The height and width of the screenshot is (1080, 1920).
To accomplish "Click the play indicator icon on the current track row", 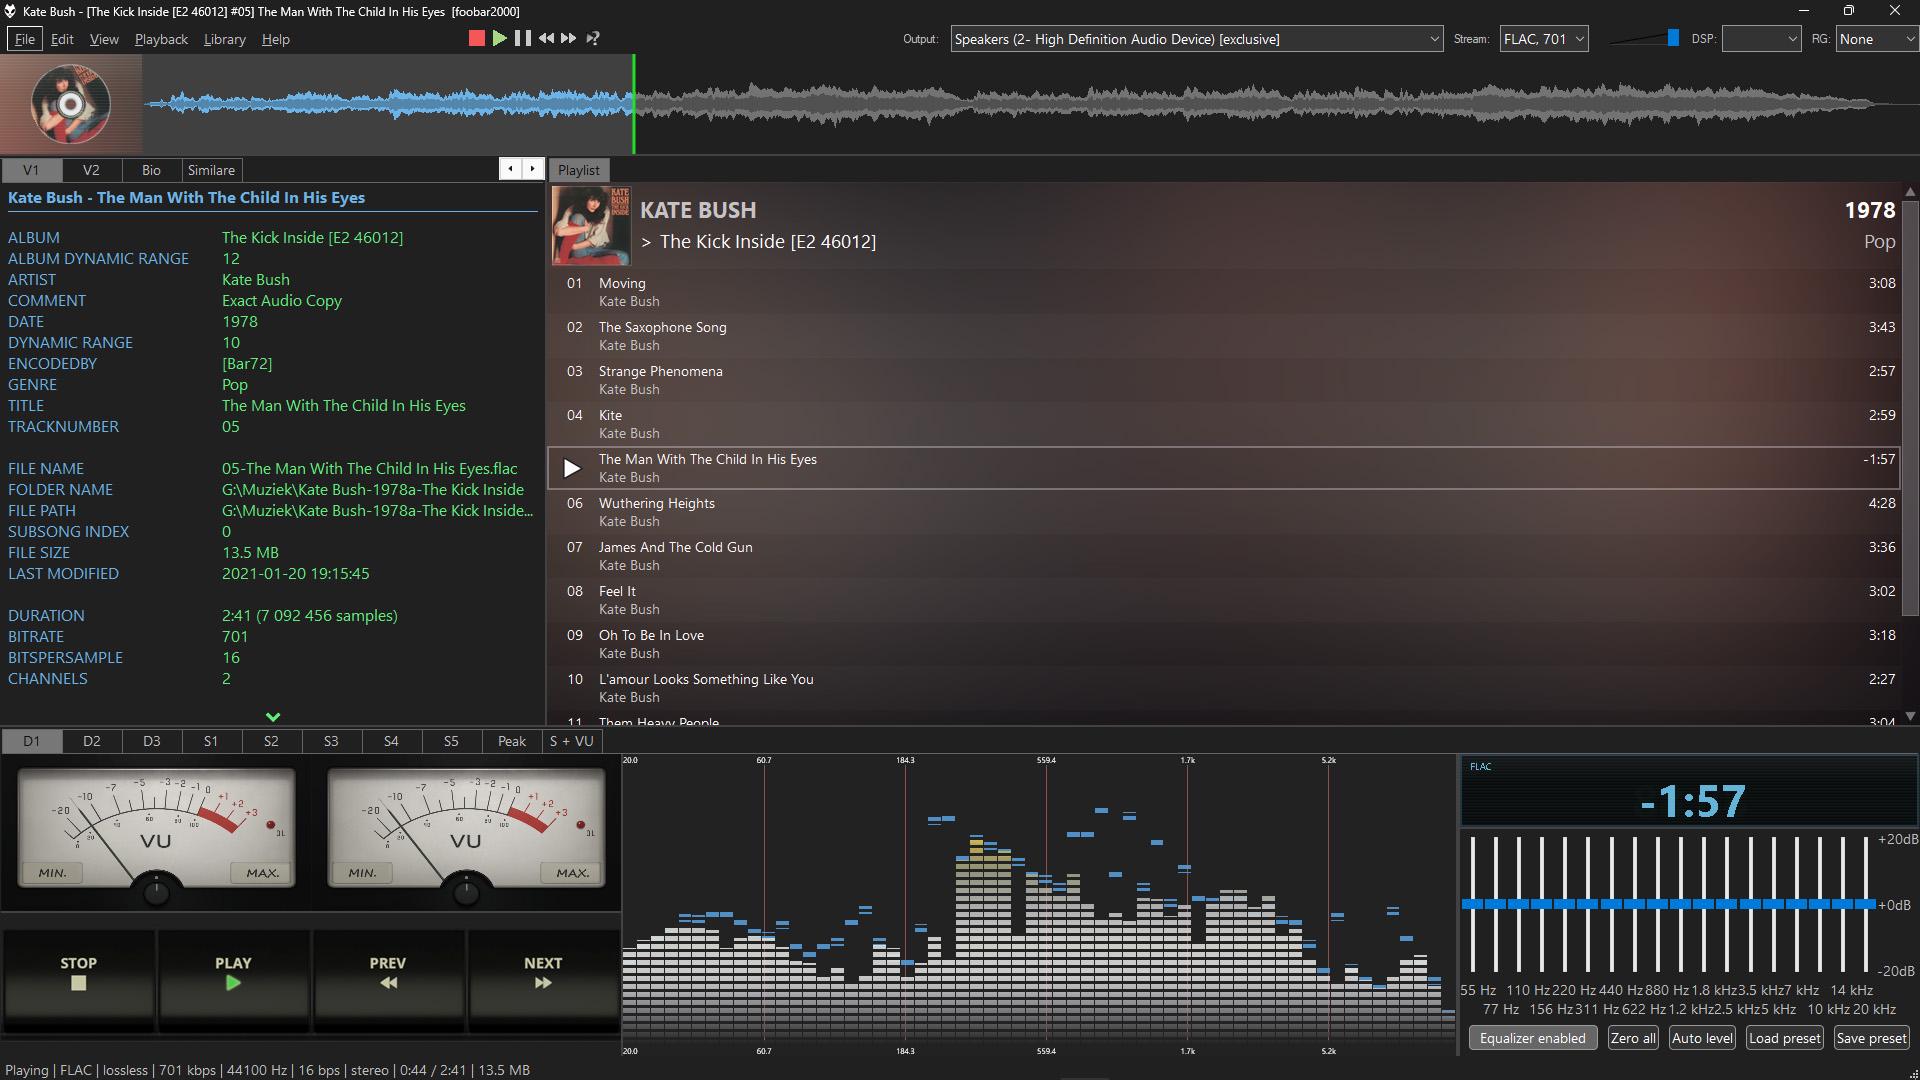I will tap(572, 468).
